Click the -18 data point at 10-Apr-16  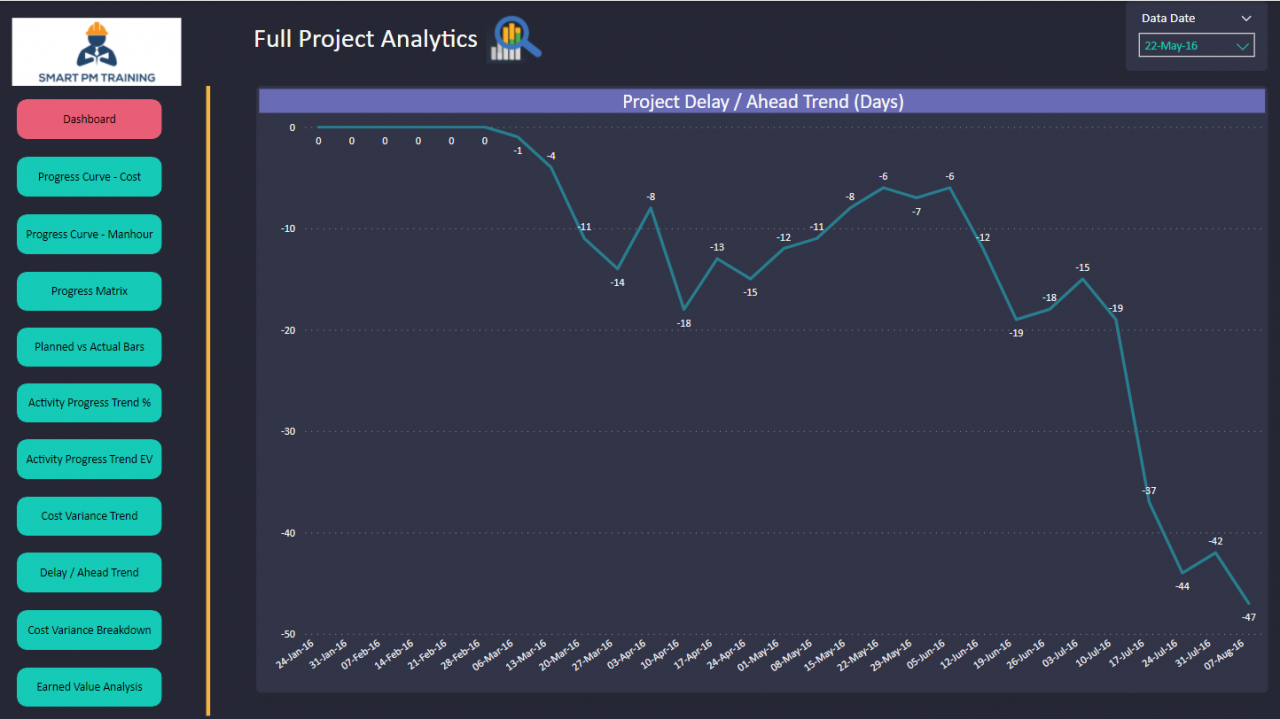pos(684,310)
